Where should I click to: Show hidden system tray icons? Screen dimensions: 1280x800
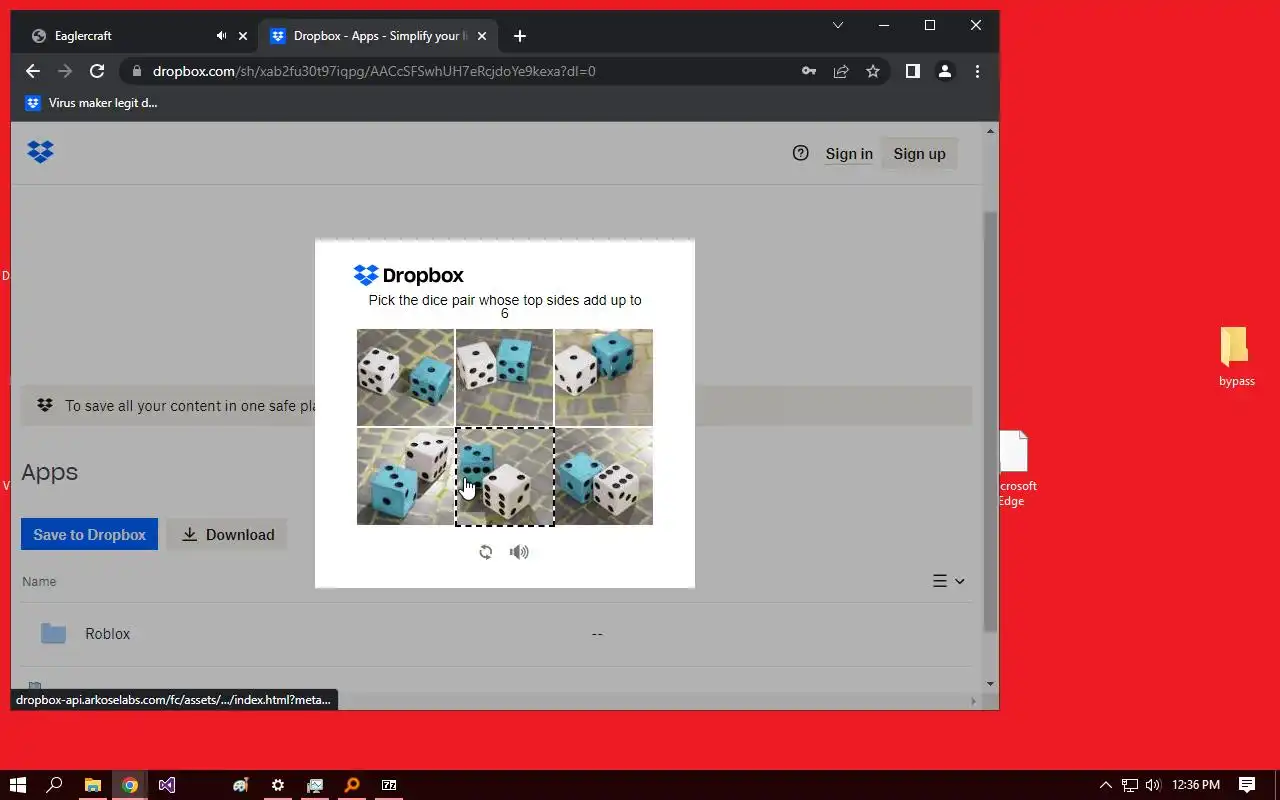tap(1105, 785)
